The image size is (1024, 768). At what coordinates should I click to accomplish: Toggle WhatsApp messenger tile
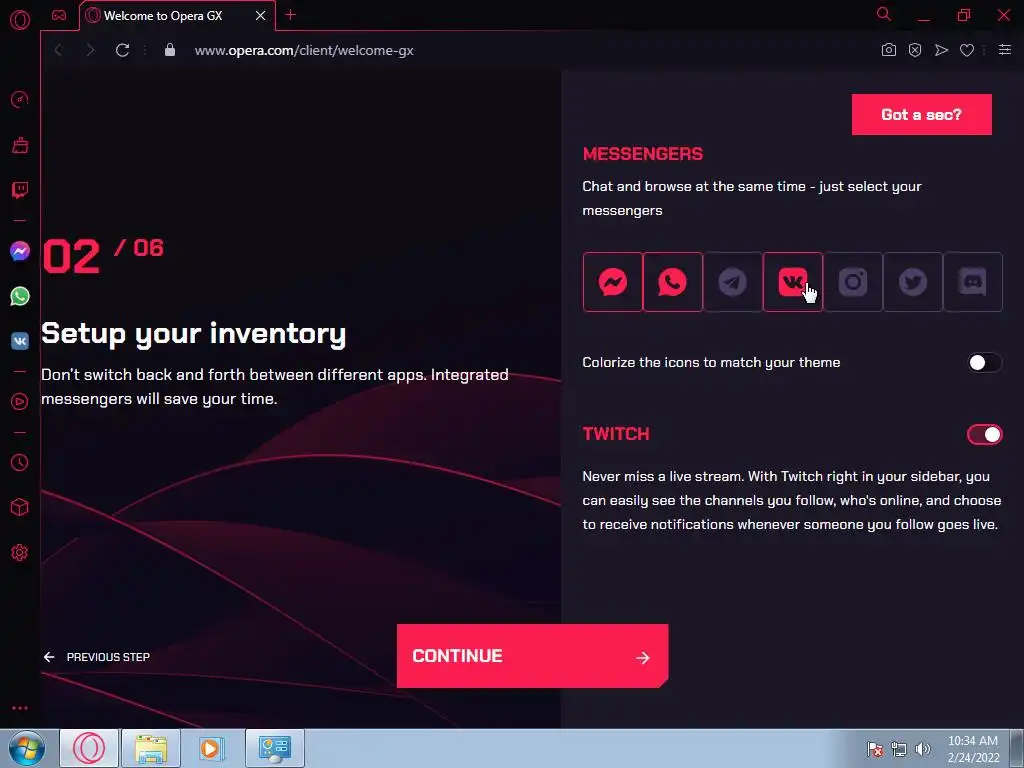pyautogui.click(x=673, y=282)
